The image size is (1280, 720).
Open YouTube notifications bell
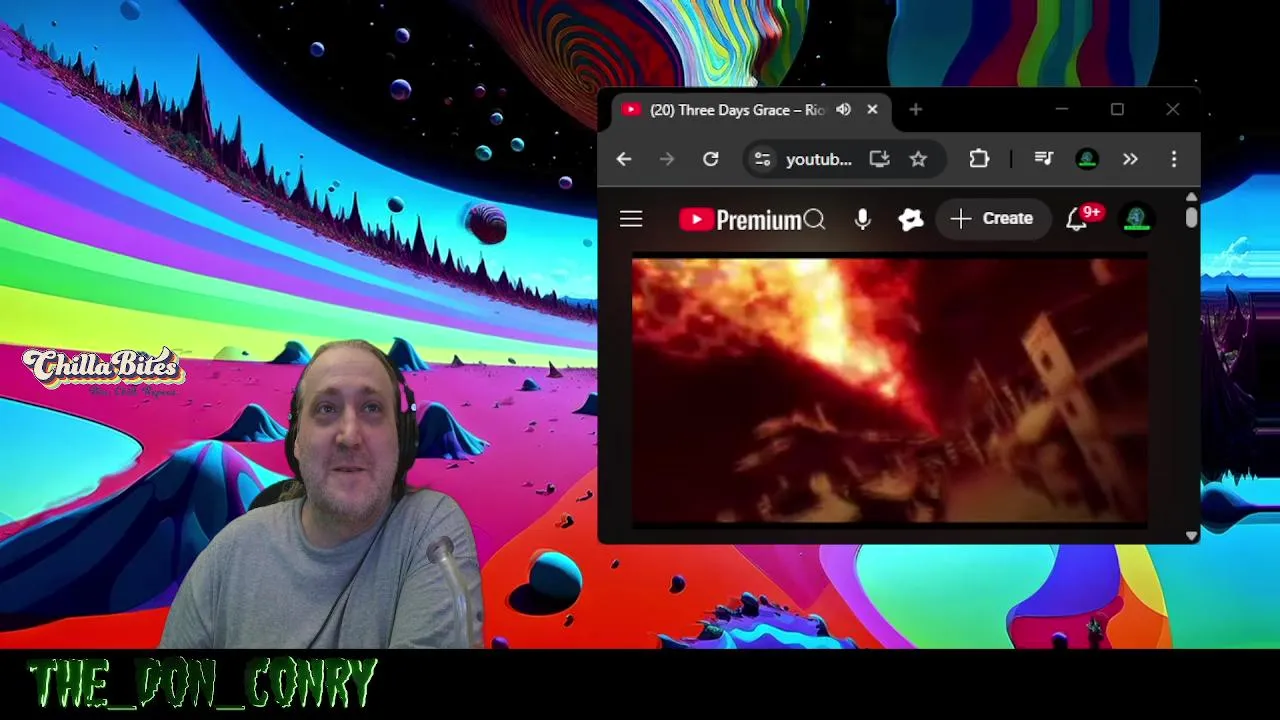(x=1077, y=219)
